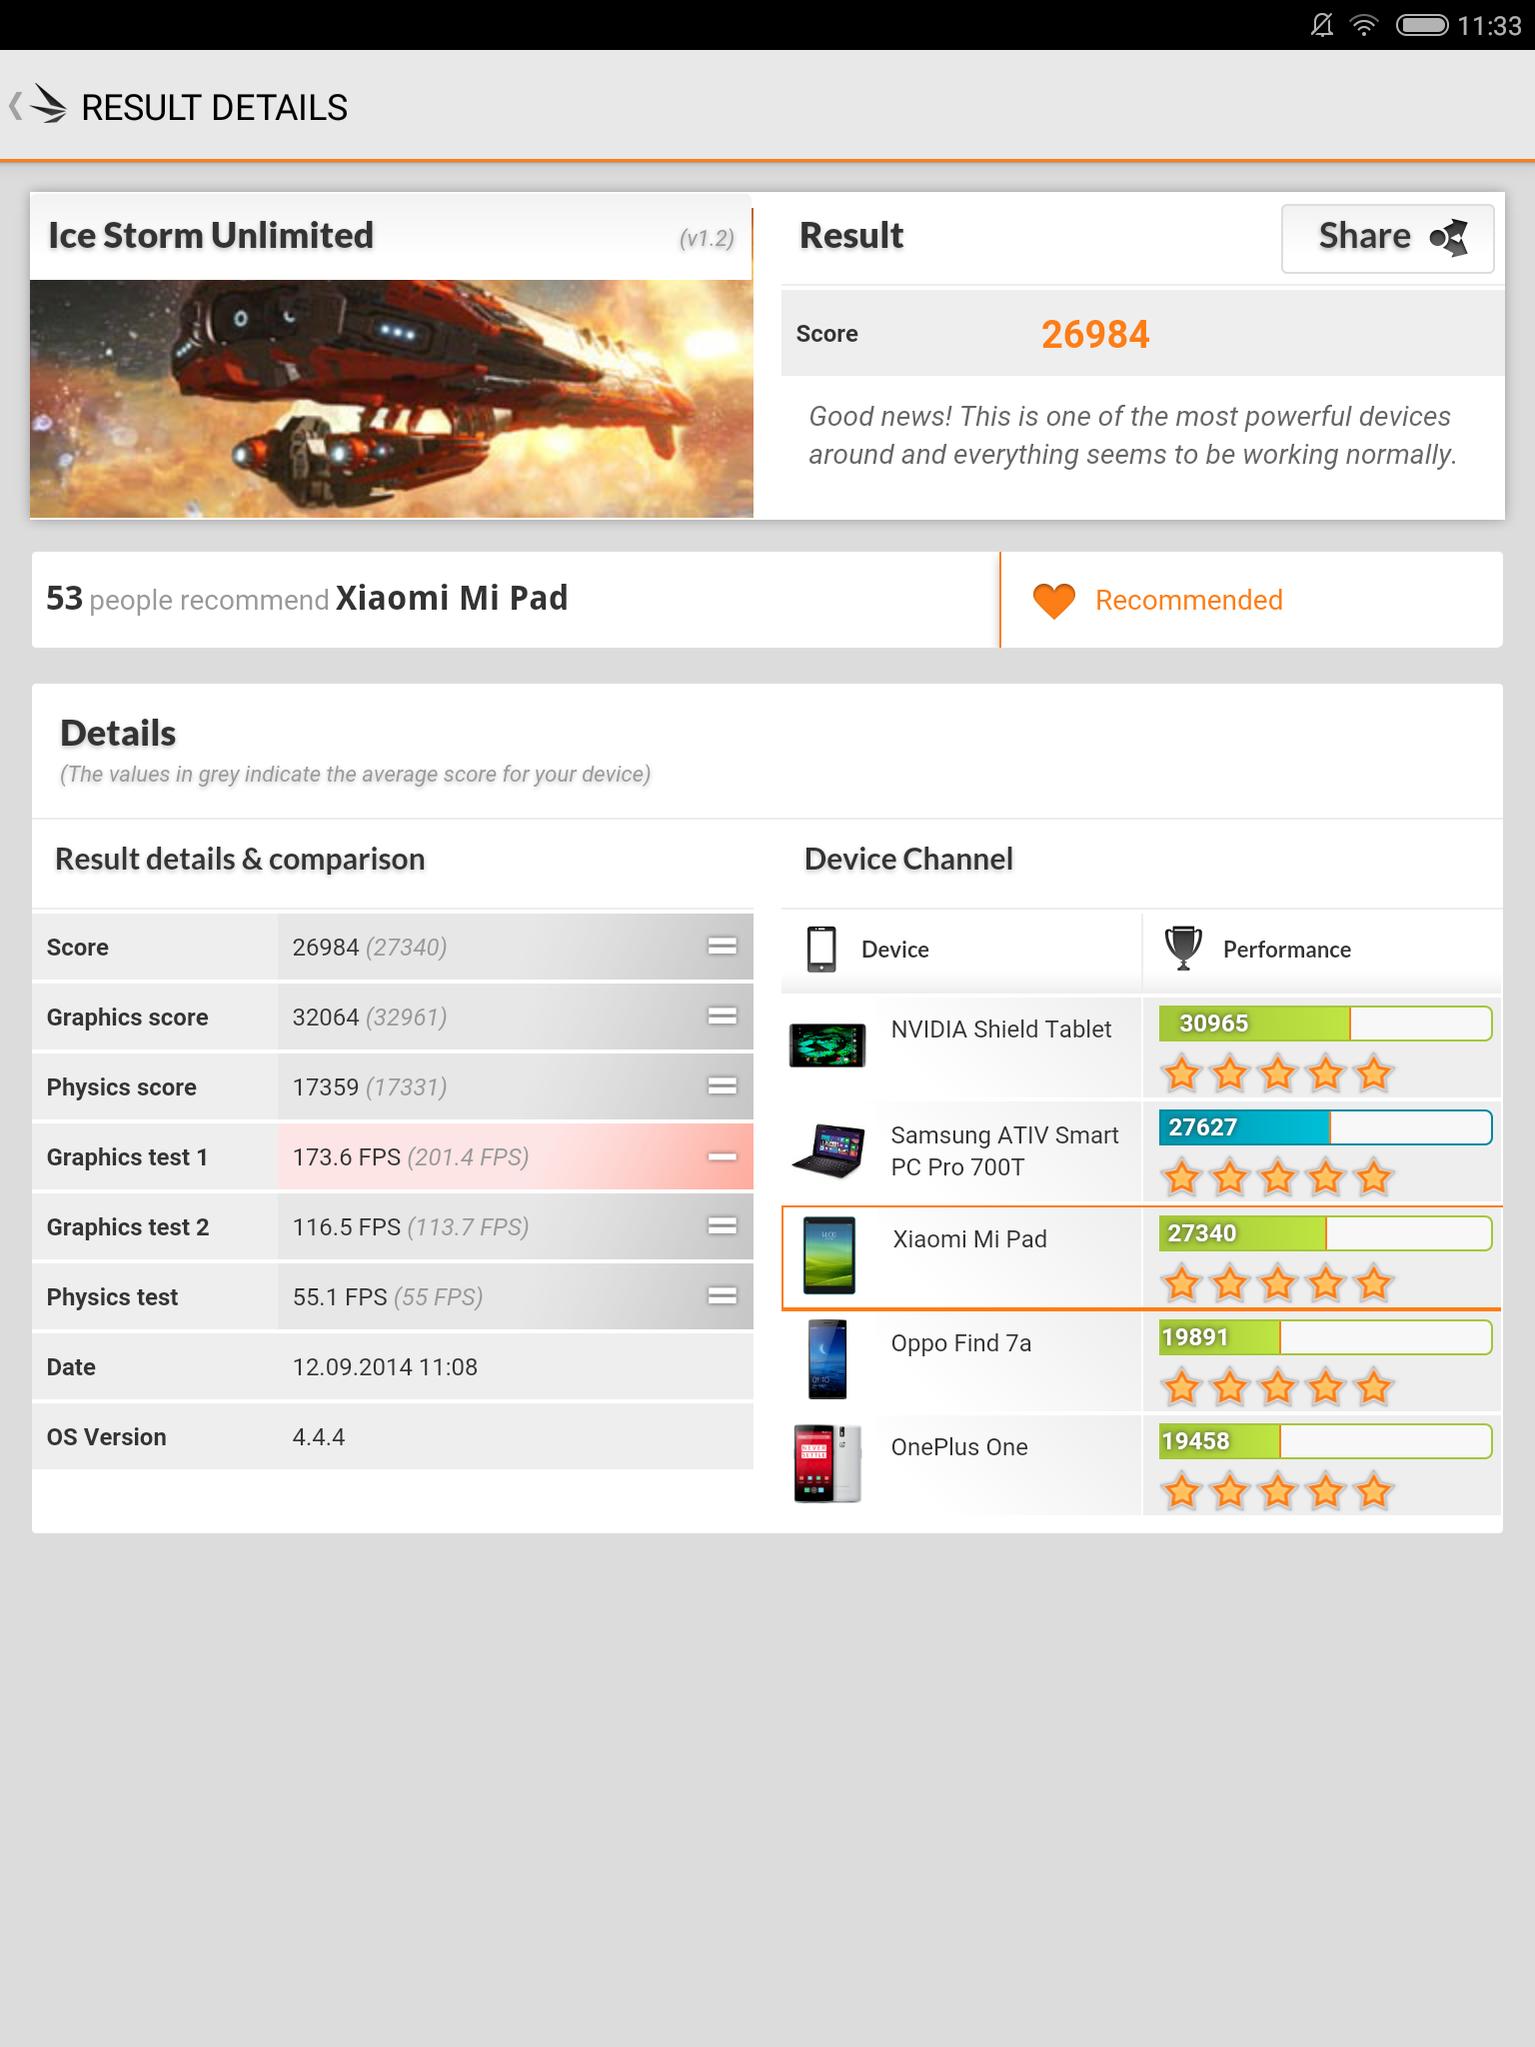Click the Samsung ATIV performance bar 27627
Viewport: 1535px width, 2047px height.
[x=1325, y=1127]
